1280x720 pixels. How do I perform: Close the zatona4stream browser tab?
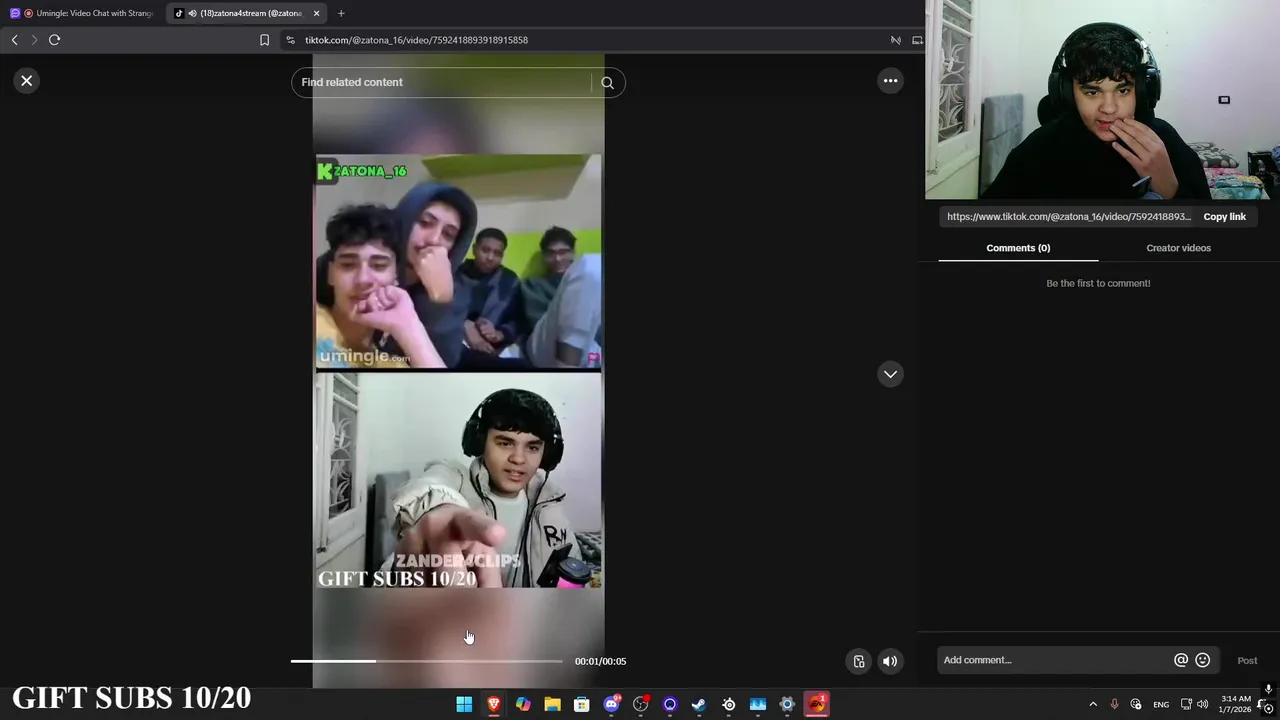click(x=317, y=13)
